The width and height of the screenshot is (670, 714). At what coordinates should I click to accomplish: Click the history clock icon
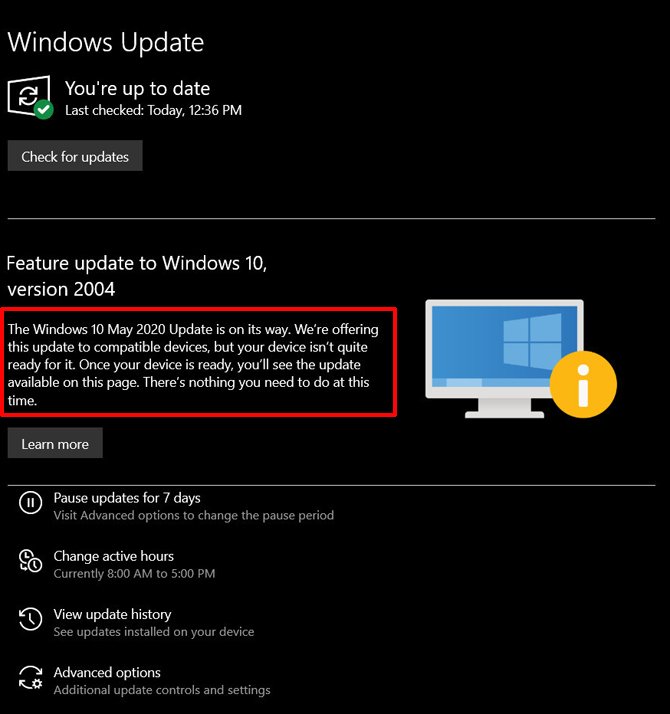click(x=31, y=619)
